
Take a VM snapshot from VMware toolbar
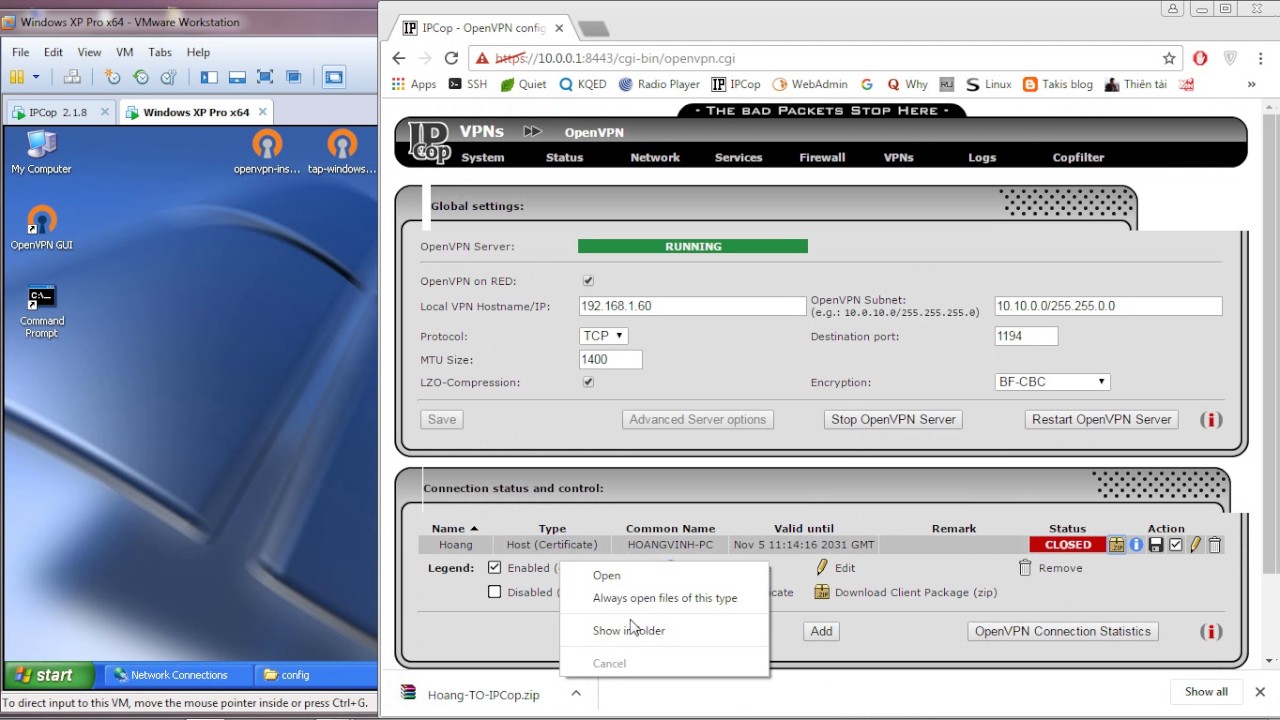tap(112, 77)
